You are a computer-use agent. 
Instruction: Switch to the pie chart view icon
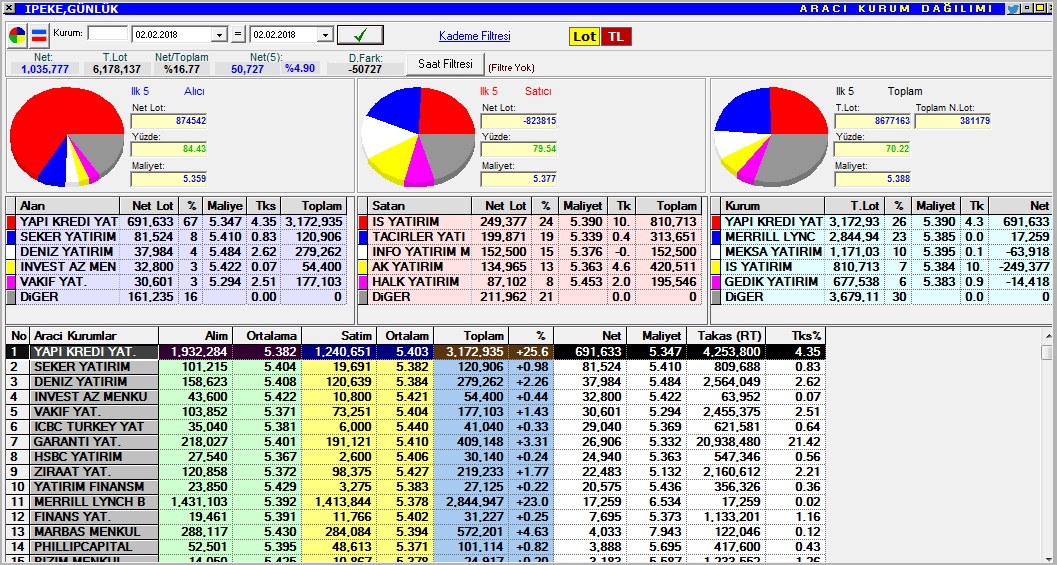tap(18, 35)
